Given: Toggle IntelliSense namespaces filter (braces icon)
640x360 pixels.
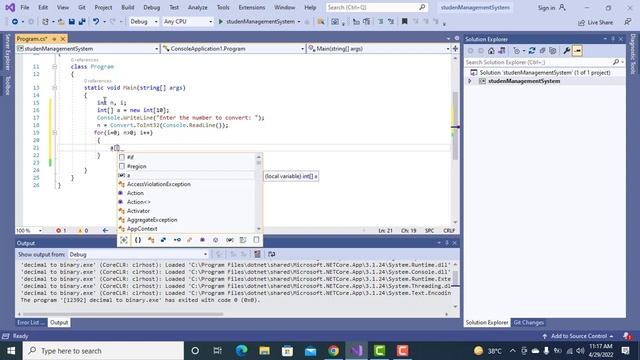Looking at the screenshot, I should [x=138, y=240].
